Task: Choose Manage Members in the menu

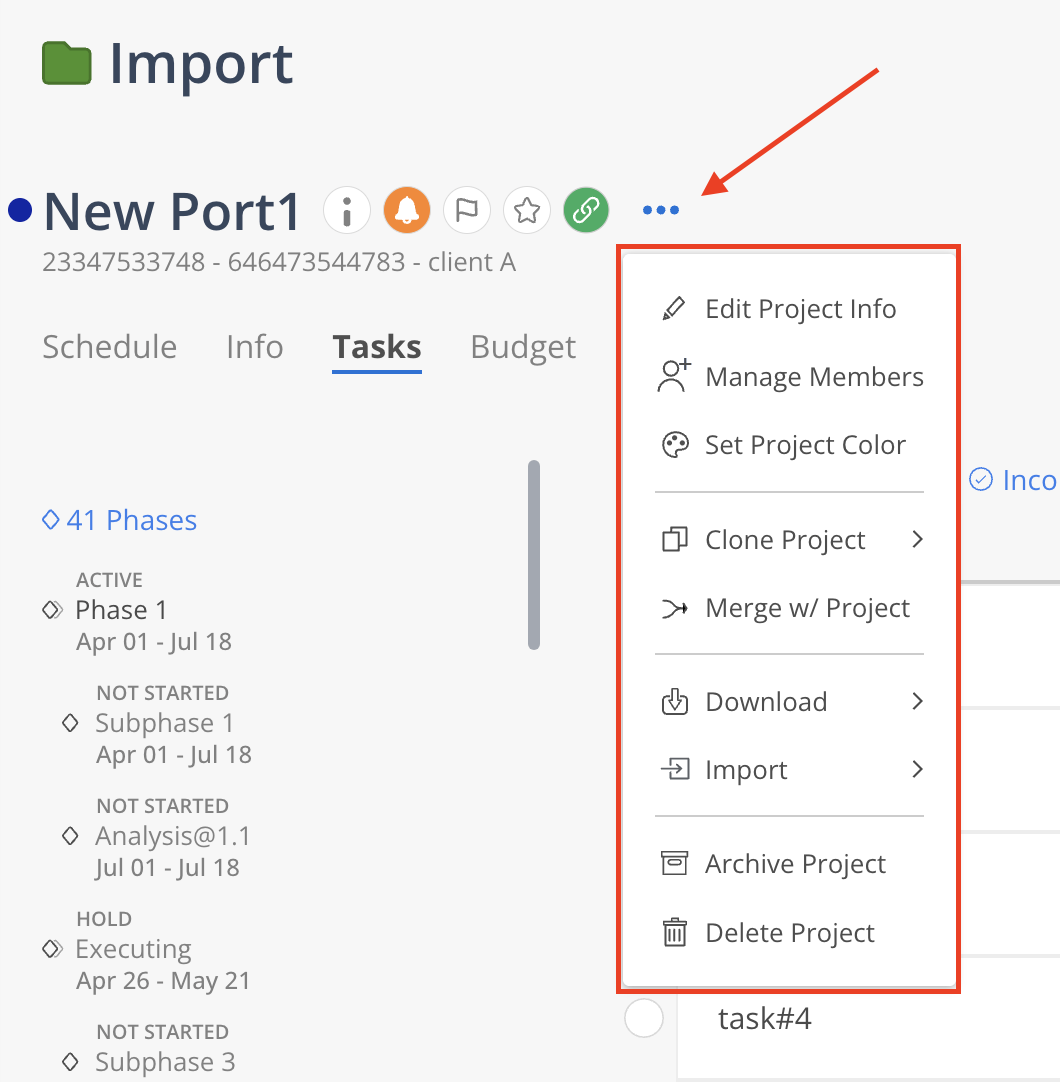Action: point(814,377)
